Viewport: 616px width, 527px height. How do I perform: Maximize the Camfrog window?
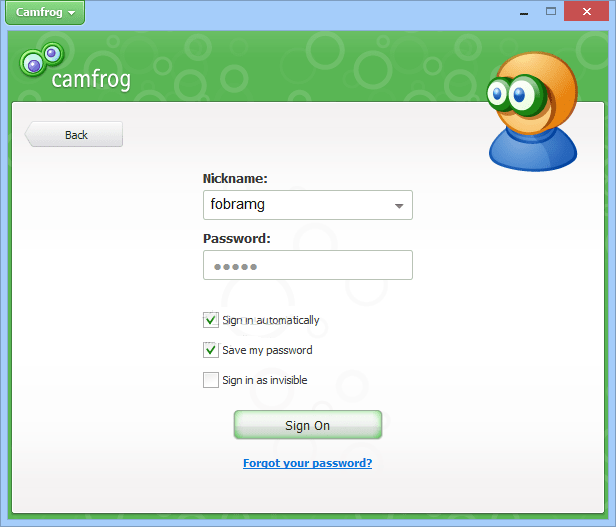pos(551,11)
